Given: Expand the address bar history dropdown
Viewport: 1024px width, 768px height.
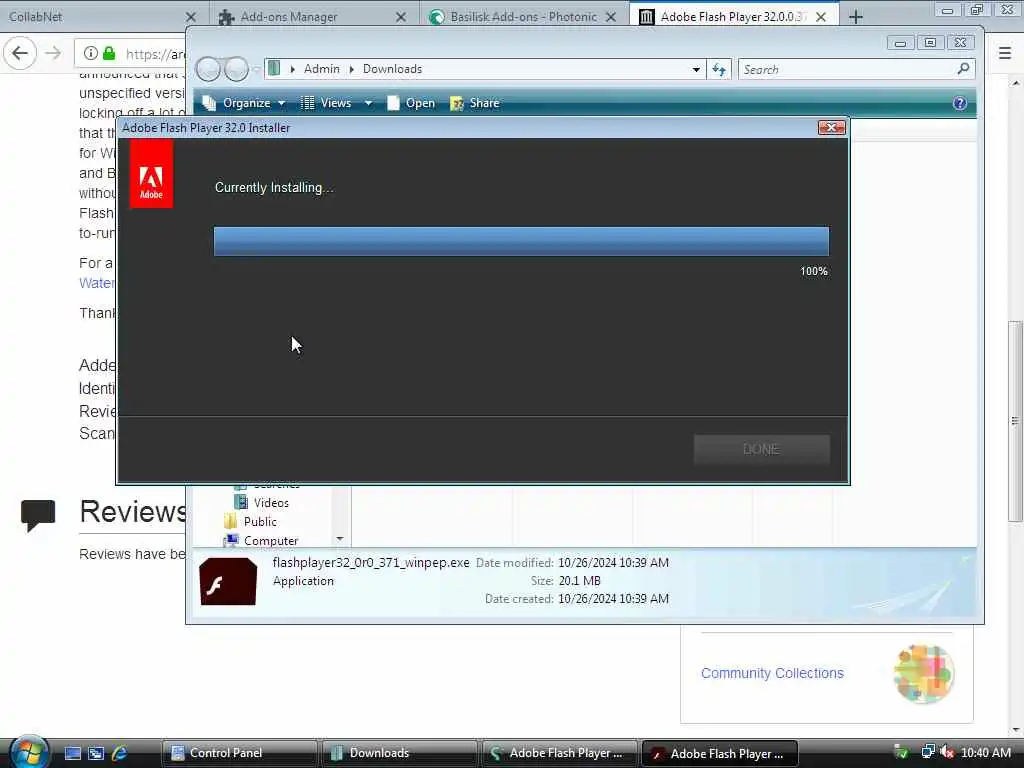Looking at the screenshot, I should point(696,69).
